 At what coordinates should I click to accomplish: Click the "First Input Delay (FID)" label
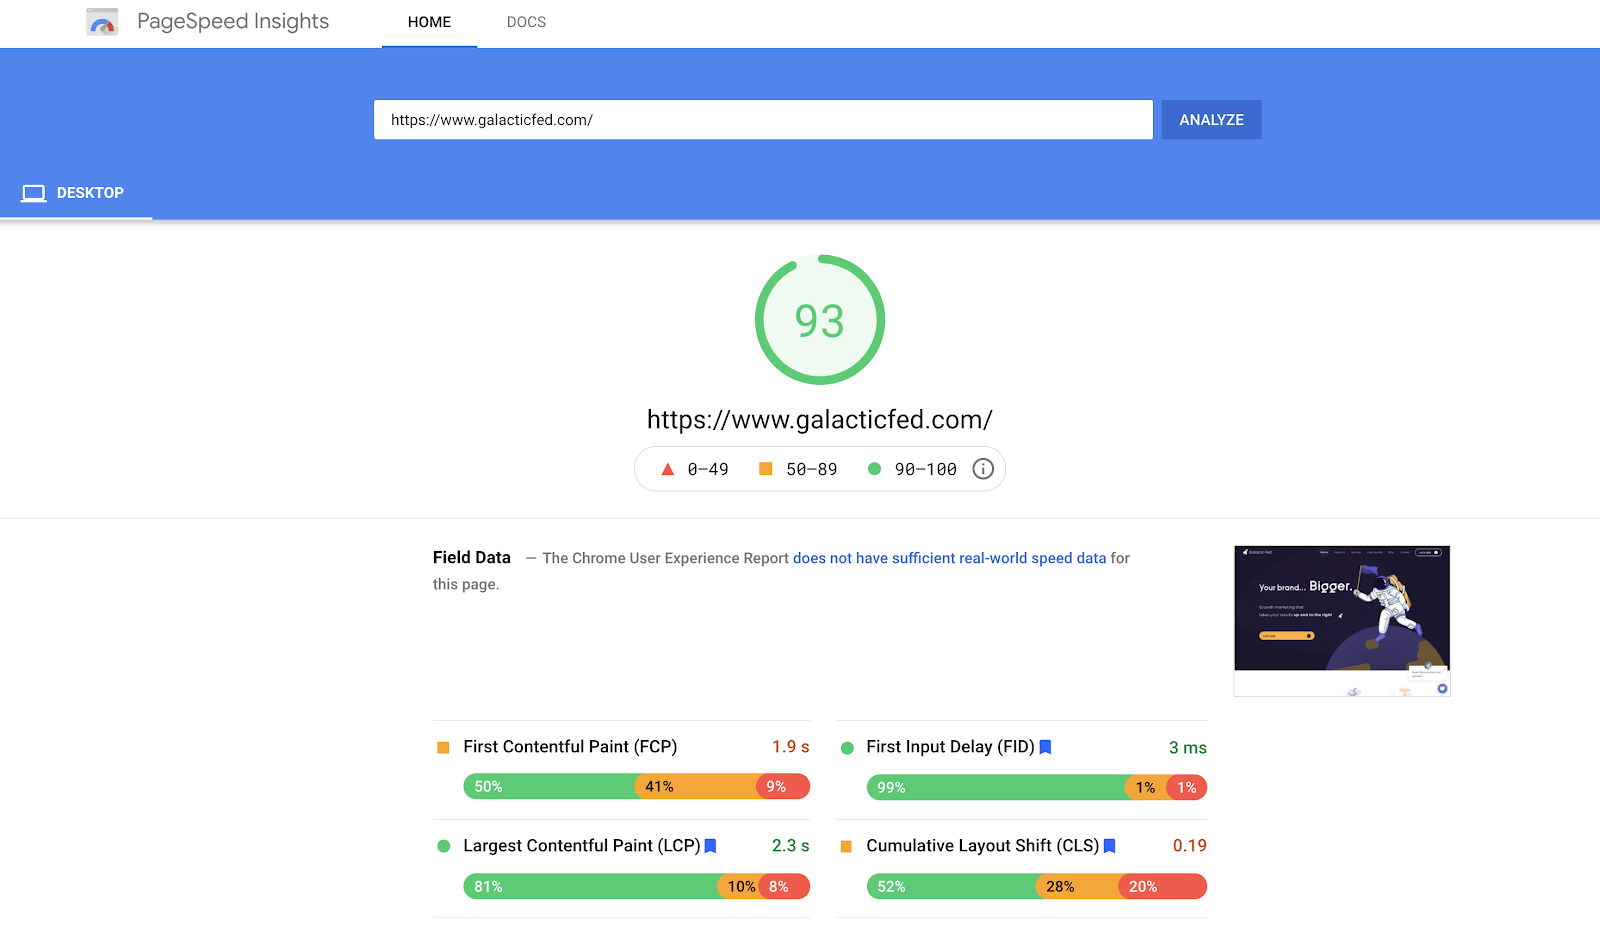950,747
